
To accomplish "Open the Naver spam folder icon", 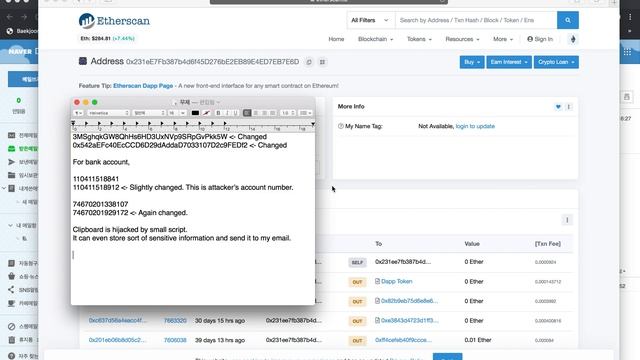I will pos(11,327).
